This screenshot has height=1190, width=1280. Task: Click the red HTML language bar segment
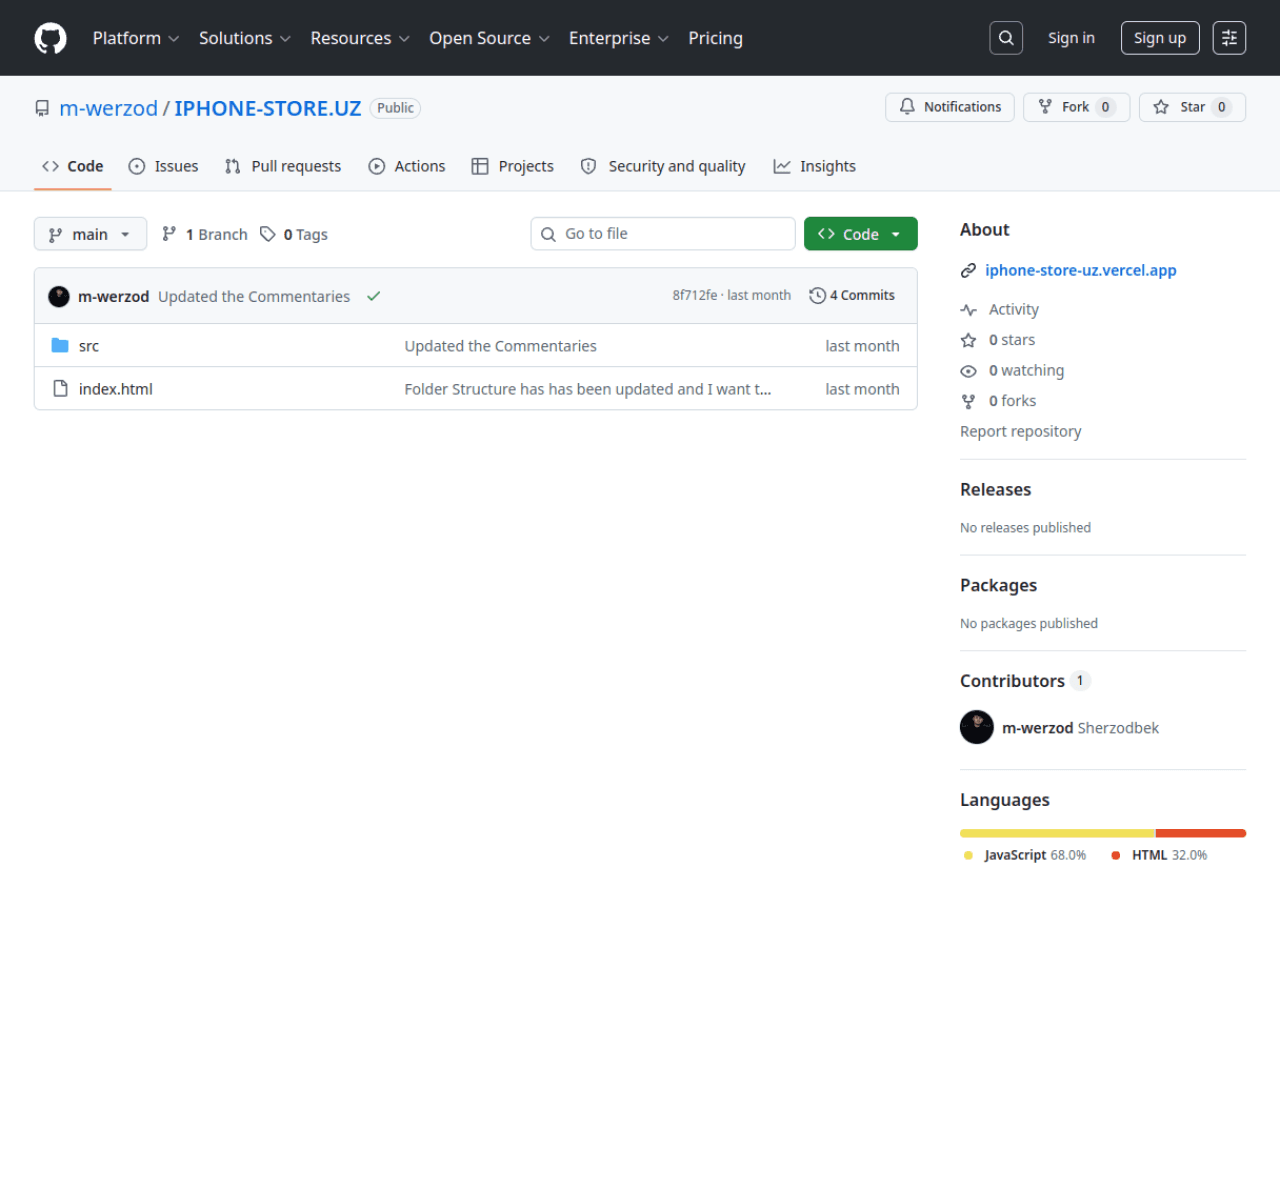(x=1201, y=833)
